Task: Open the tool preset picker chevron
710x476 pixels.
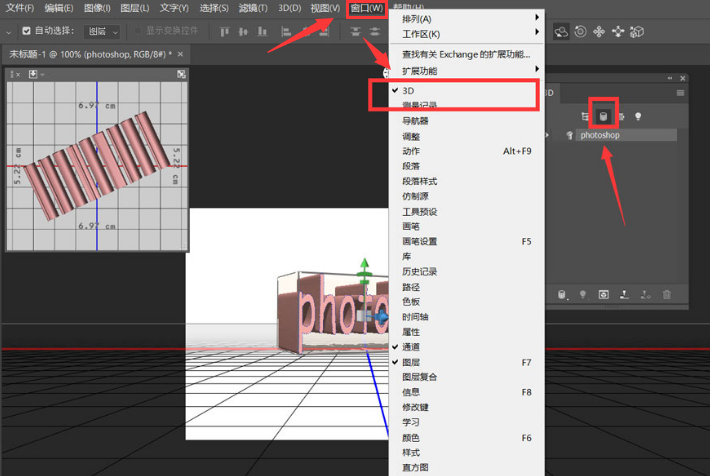Action: click(9, 32)
